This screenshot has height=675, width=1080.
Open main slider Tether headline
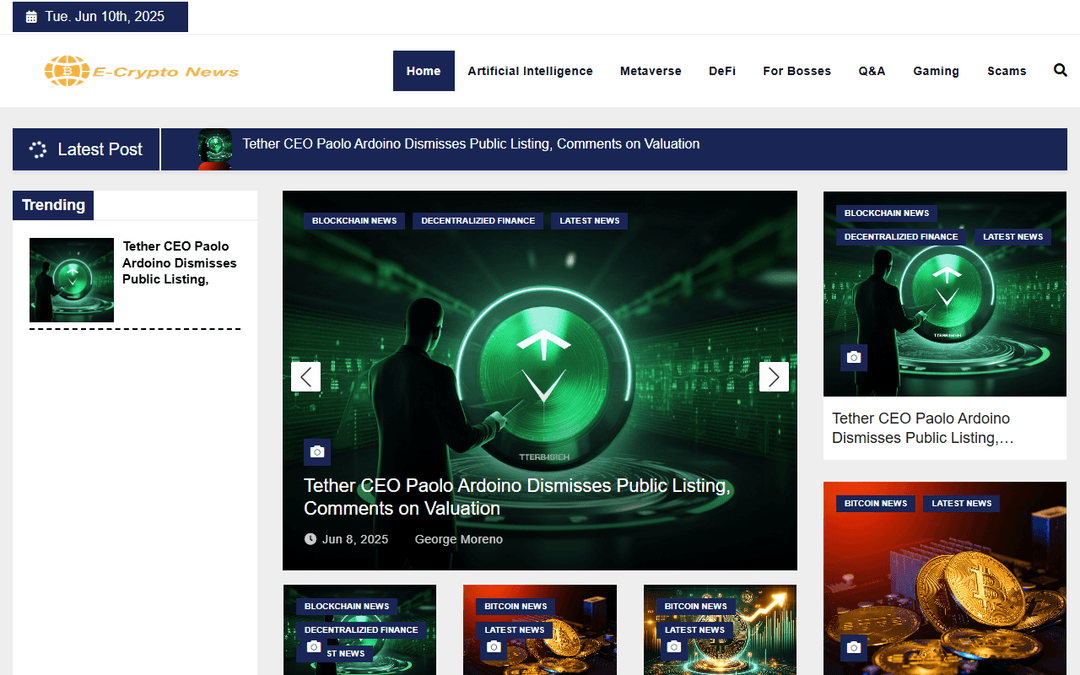coord(517,497)
